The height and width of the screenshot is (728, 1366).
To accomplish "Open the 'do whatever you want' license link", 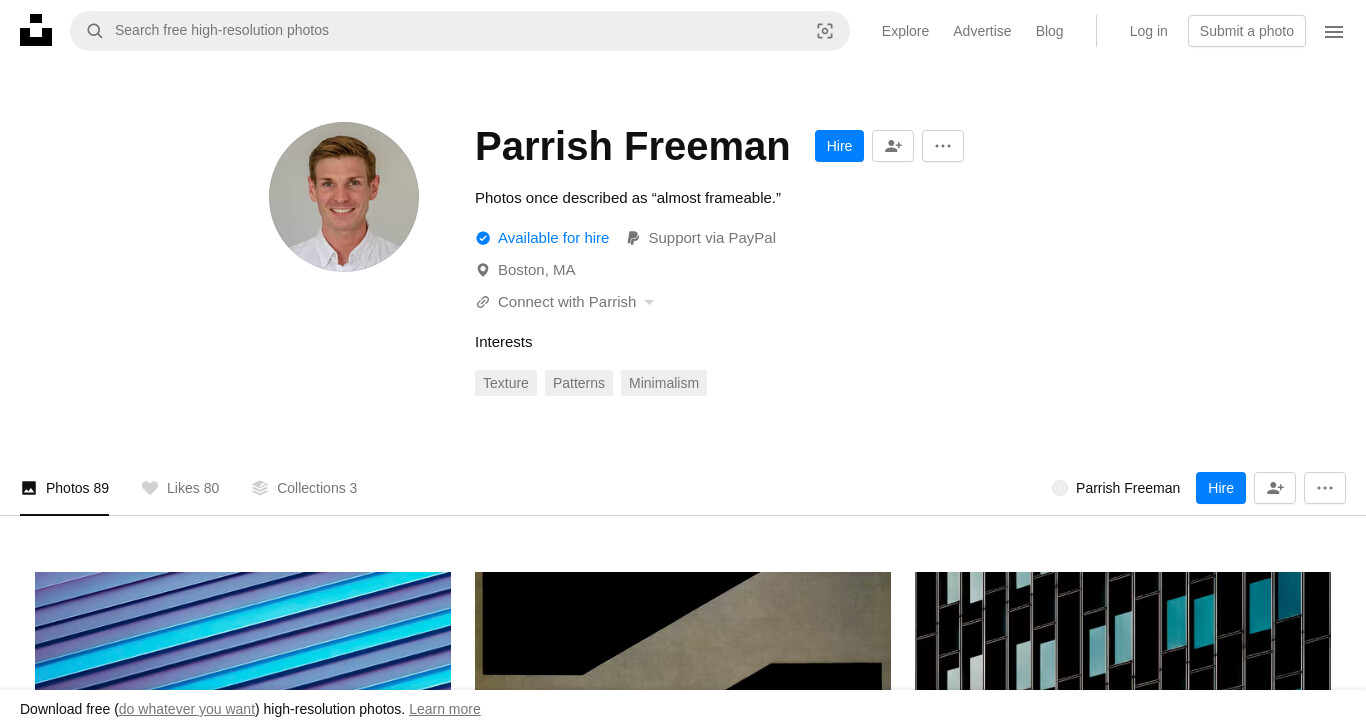I will pyautogui.click(x=187, y=709).
